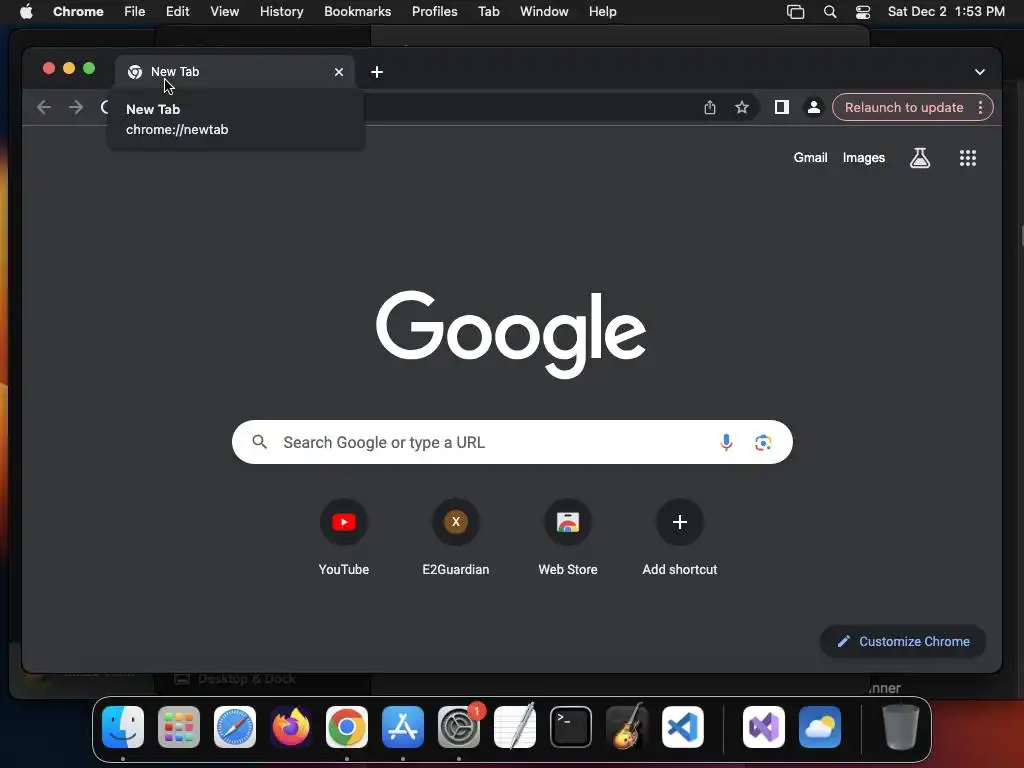Open App Store from the Dock
Screen dimensions: 1024x768
click(x=403, y=727)
